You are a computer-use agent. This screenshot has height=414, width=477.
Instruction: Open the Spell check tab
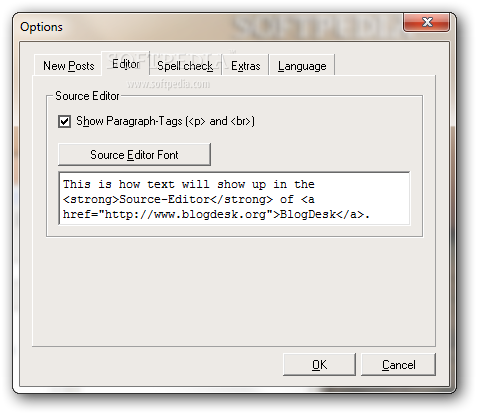185,65
